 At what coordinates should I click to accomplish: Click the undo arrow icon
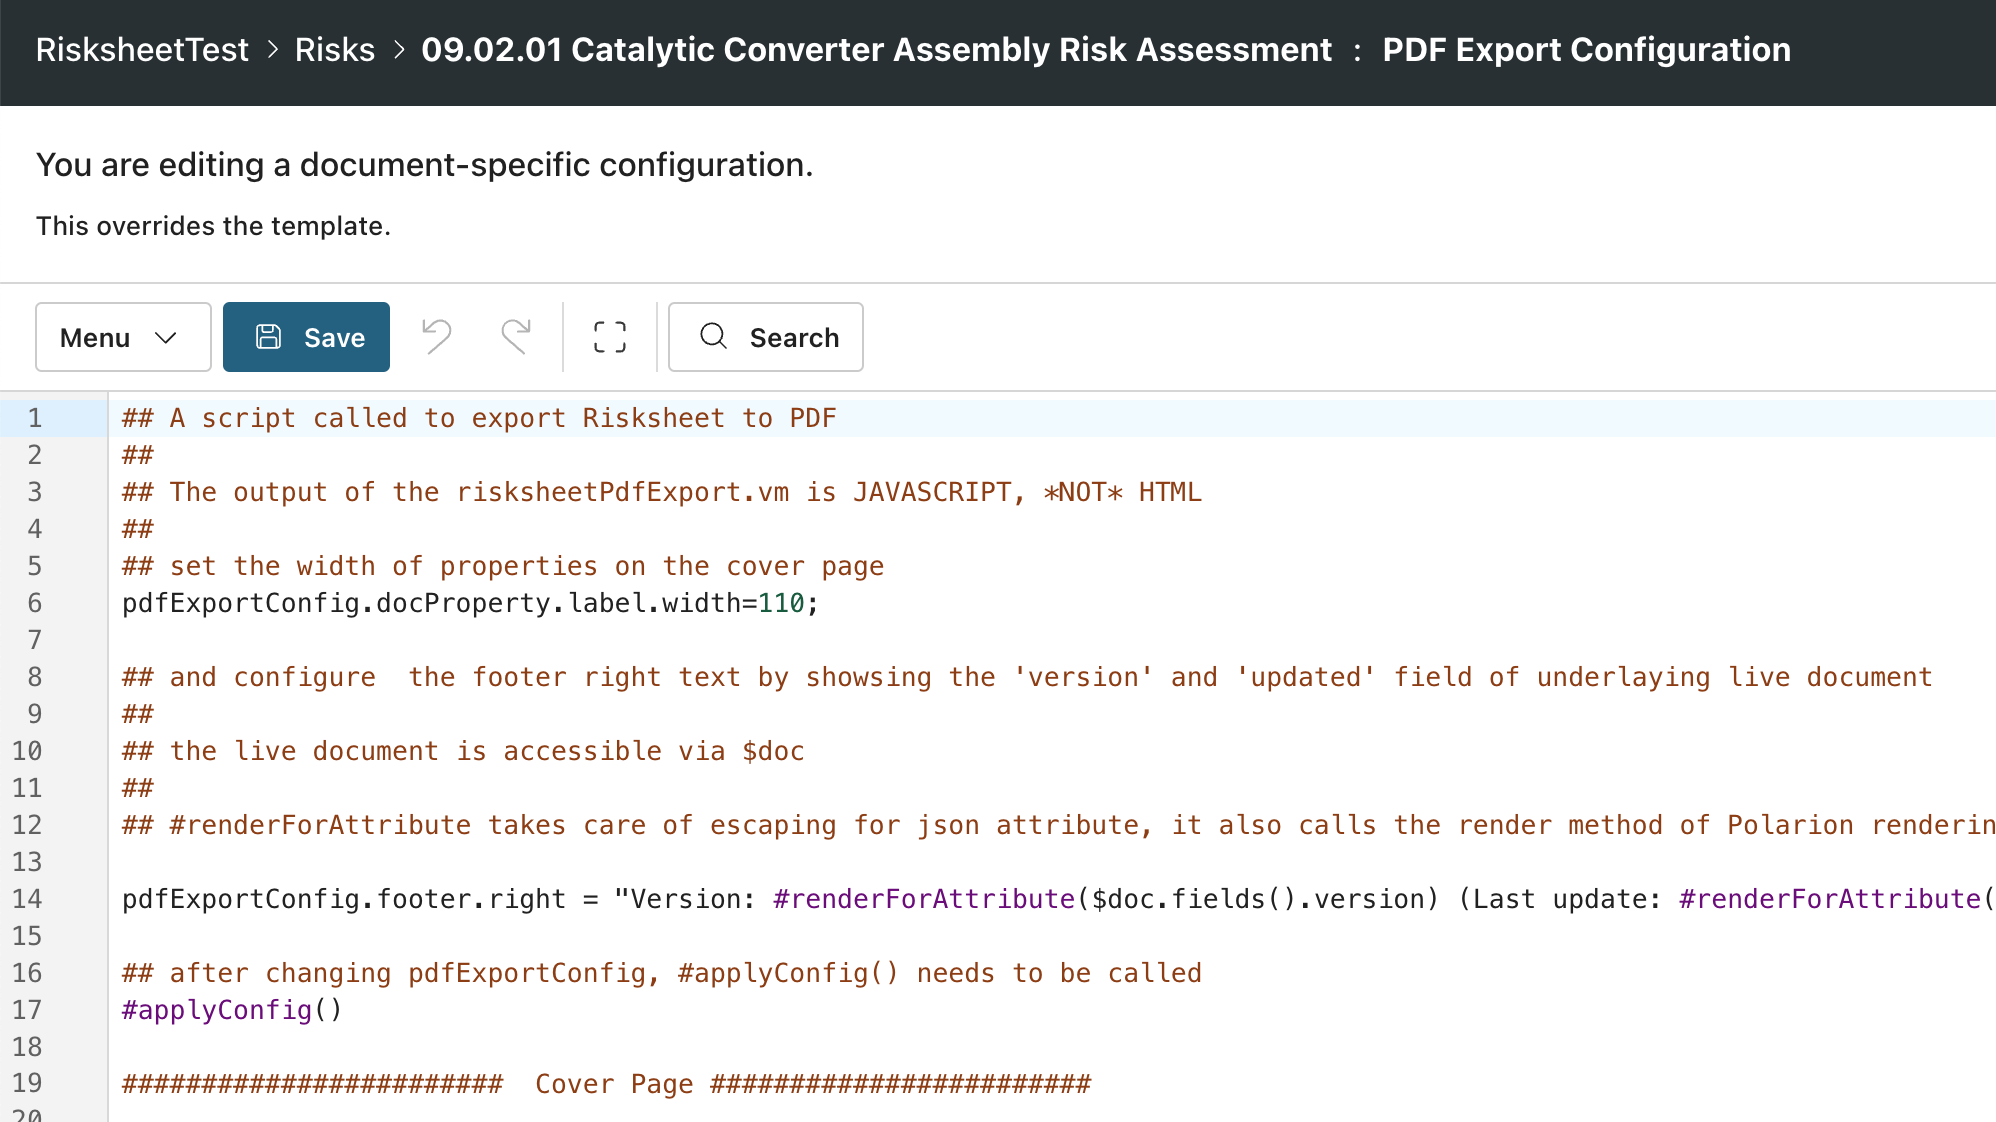pyautogui.click(x=437, y=337)
